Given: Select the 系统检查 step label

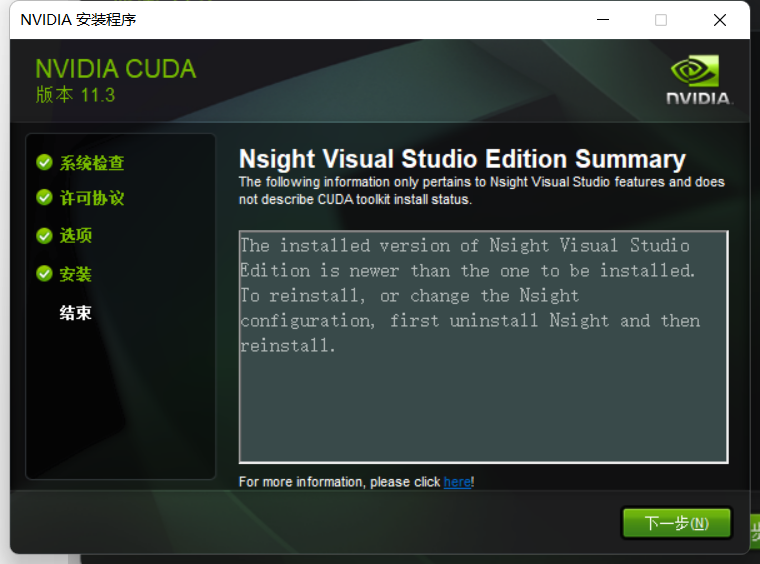Looking at the screenshot, I should pyautogui.click(x=92, y=163).
